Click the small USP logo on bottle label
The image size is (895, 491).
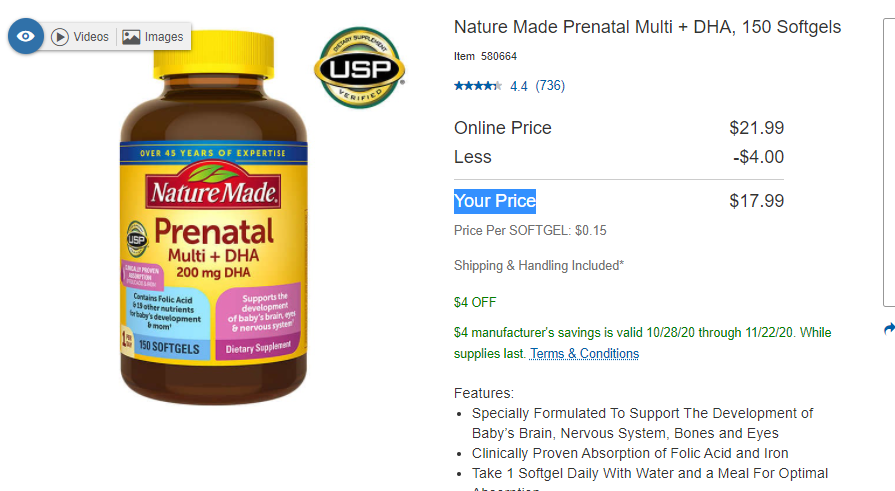click(x=137, y=239)
